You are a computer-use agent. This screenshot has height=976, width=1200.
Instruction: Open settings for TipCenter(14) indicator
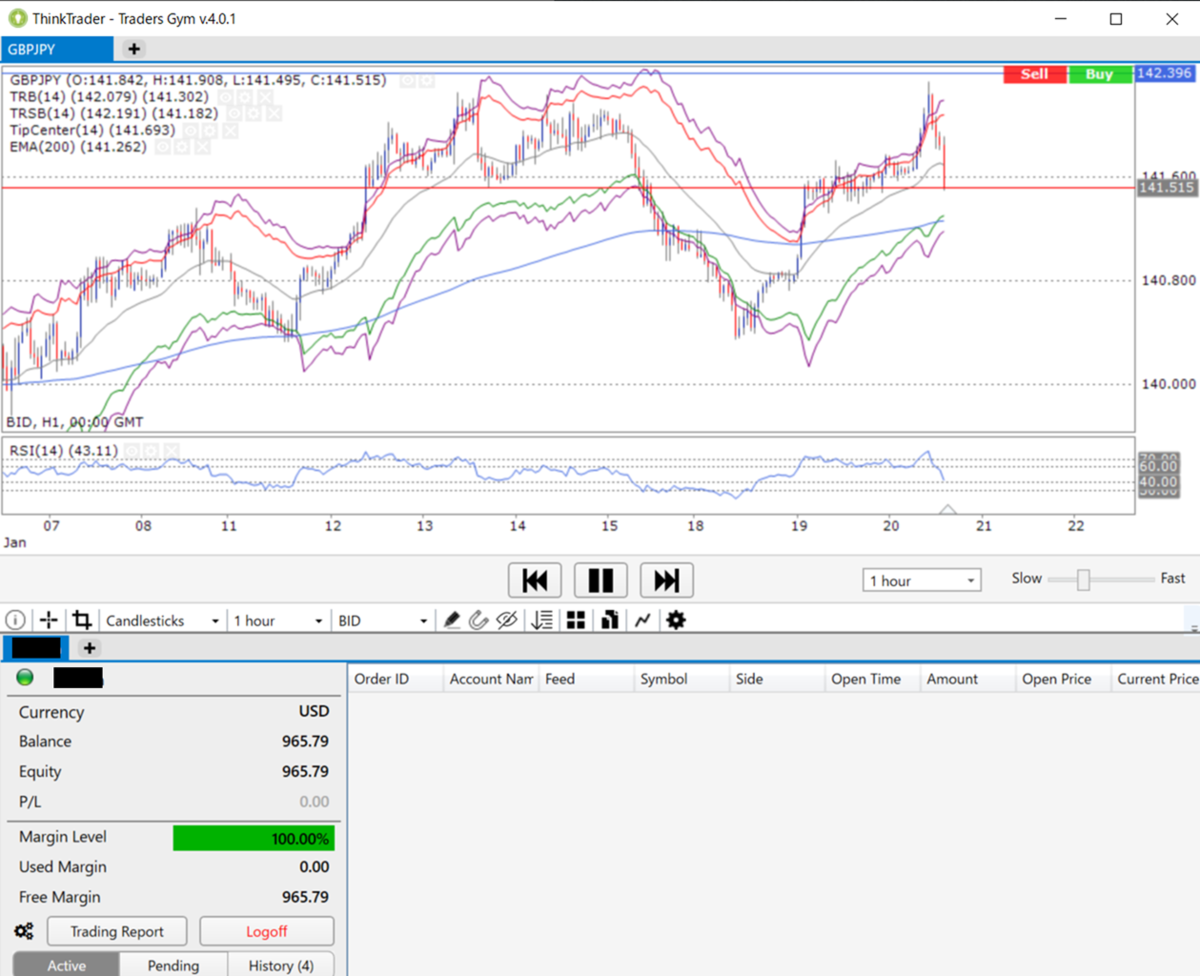point(211,131)
